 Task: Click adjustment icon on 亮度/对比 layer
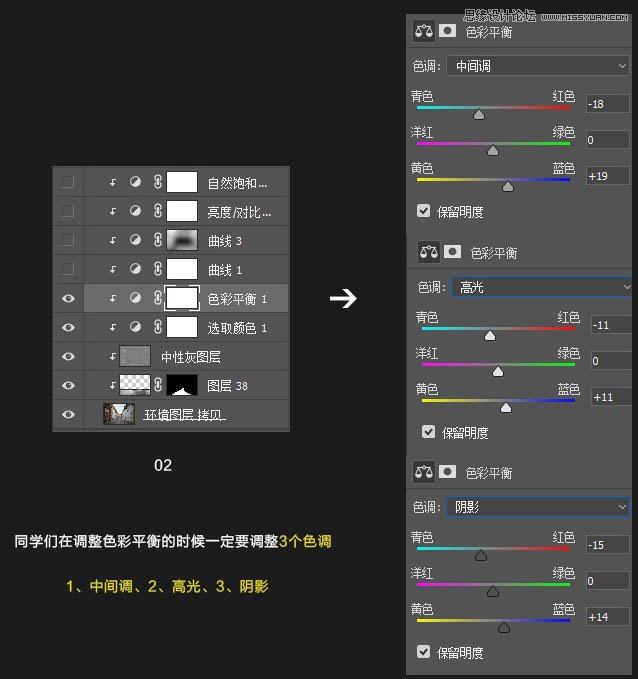point(135,211)
